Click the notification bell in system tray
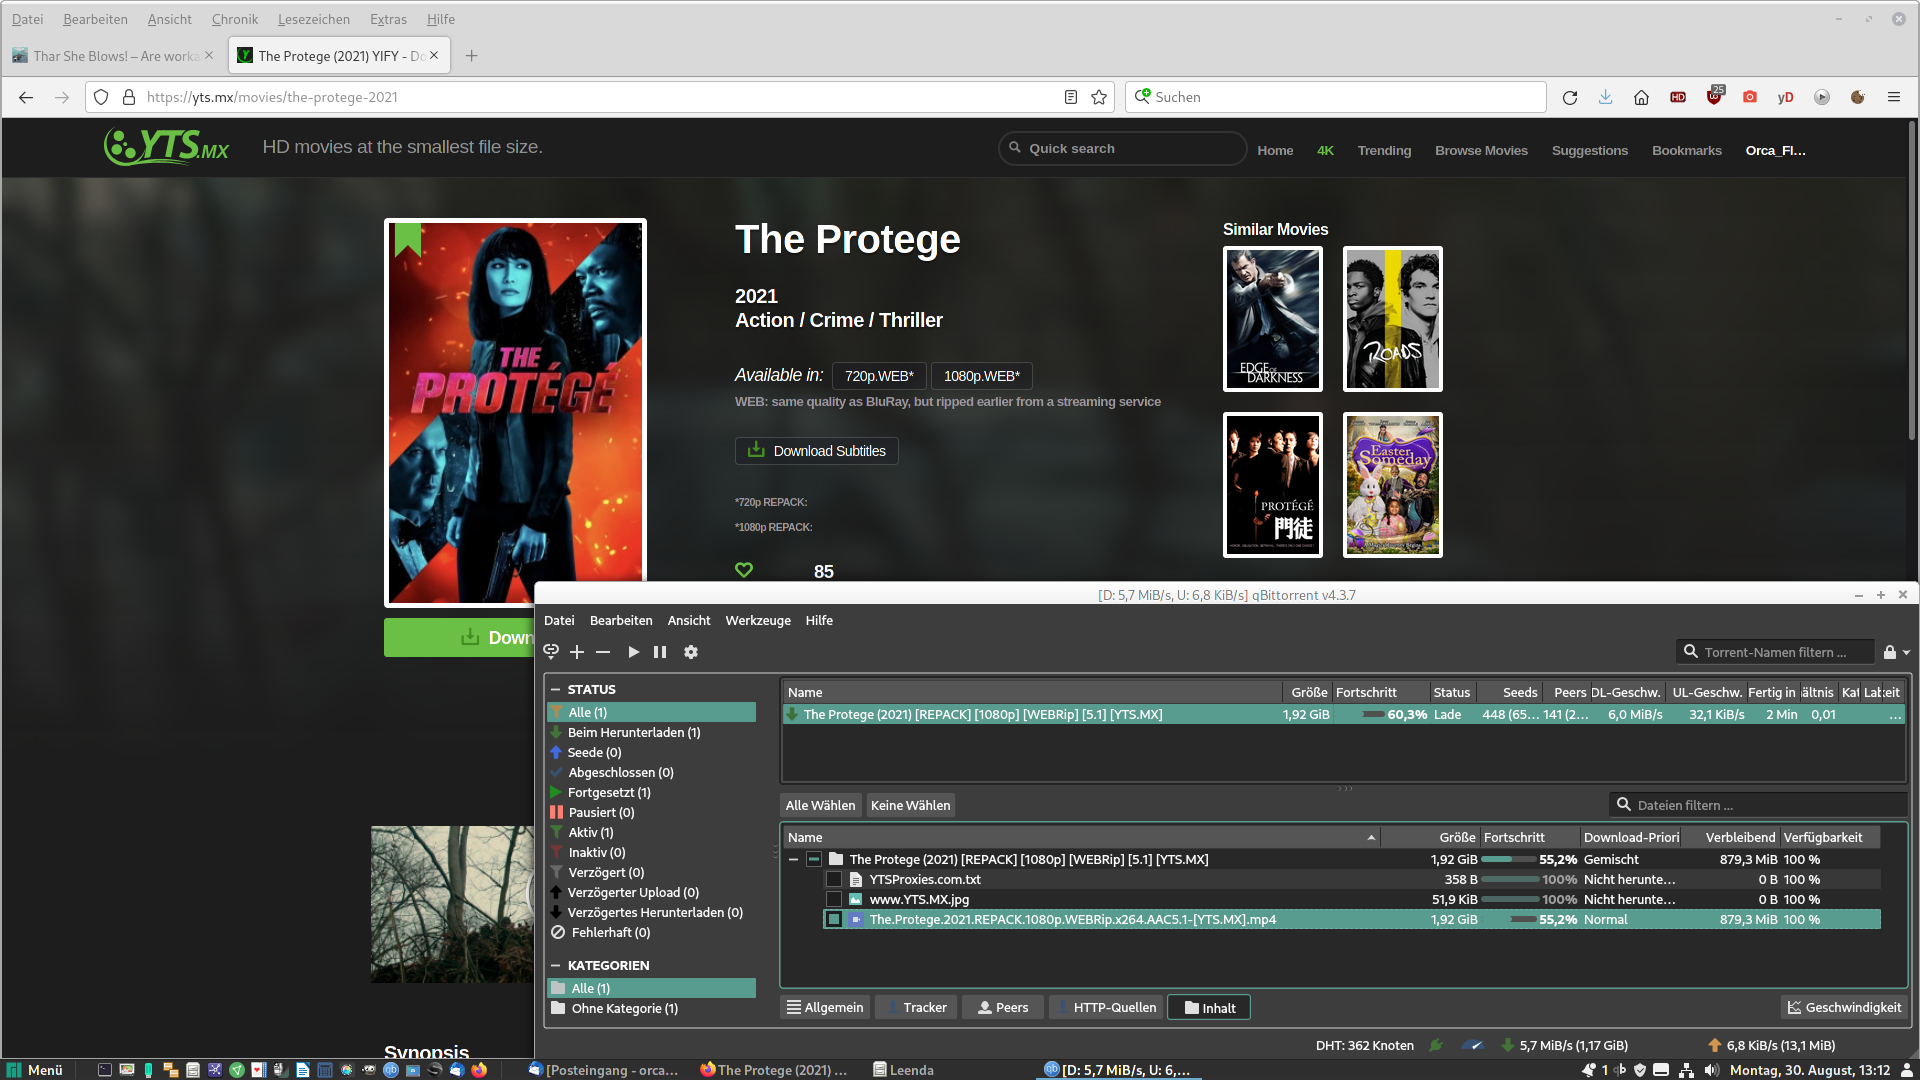 click(x=1589, y=1070)
